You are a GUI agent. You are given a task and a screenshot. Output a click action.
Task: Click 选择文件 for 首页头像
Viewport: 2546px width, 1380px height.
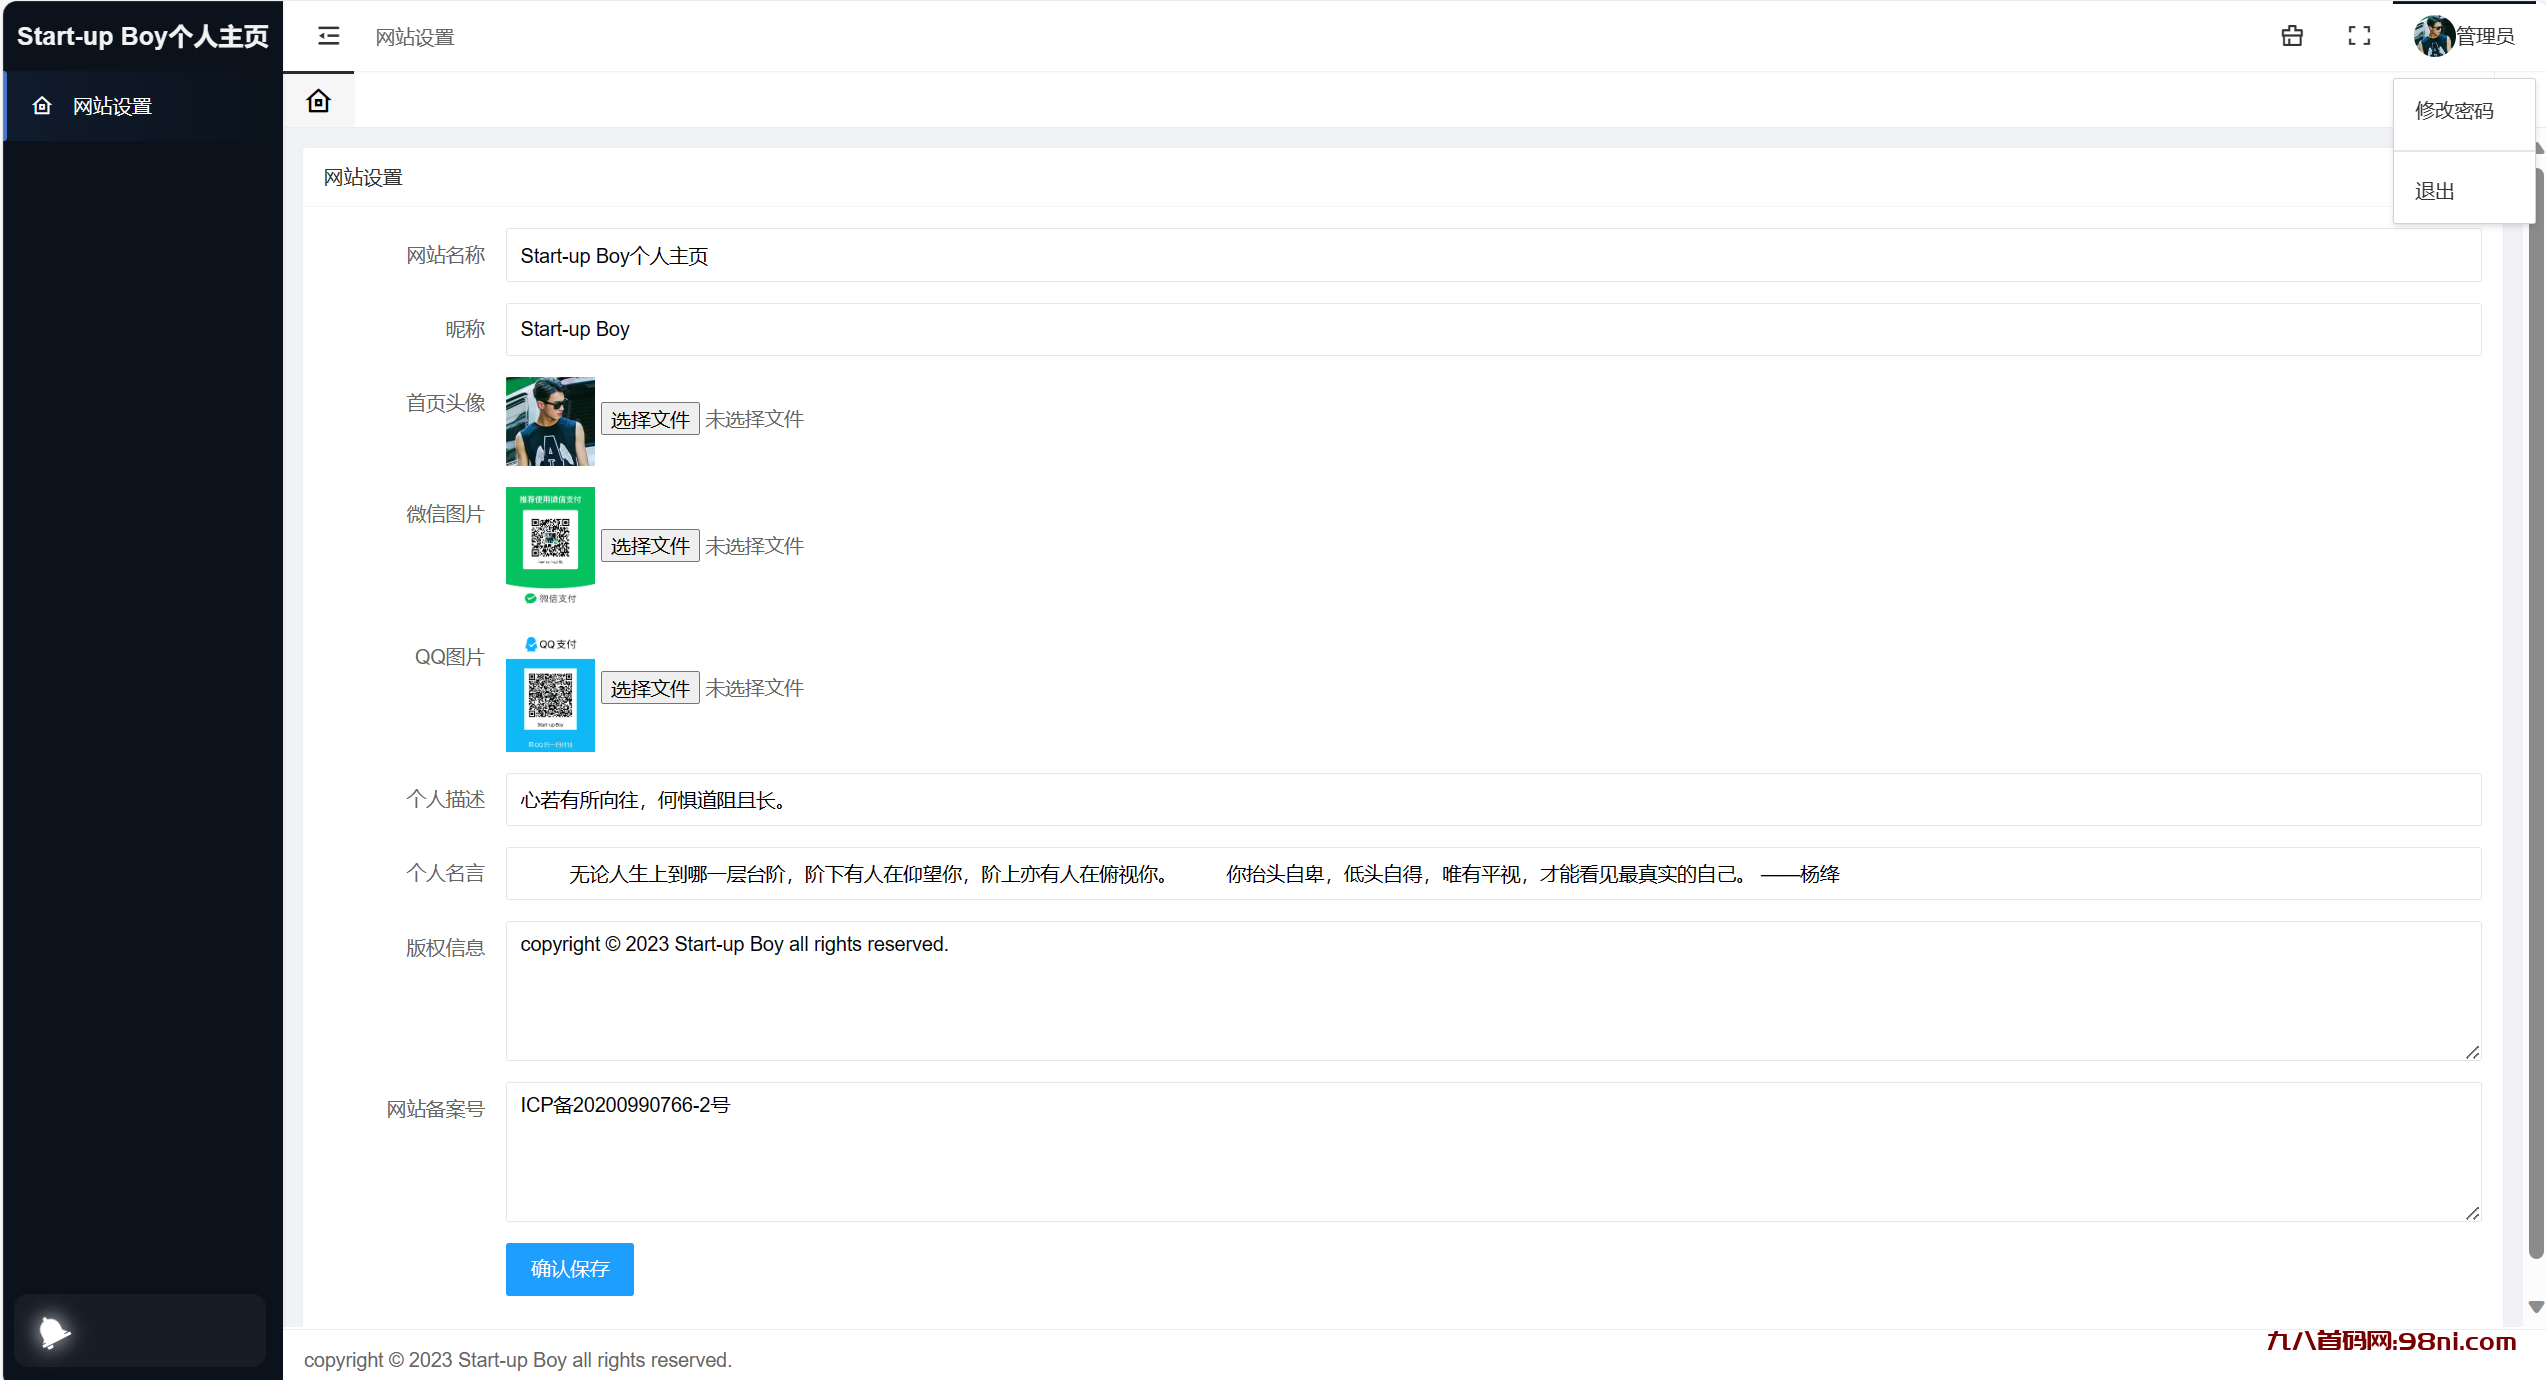(650, 420)
